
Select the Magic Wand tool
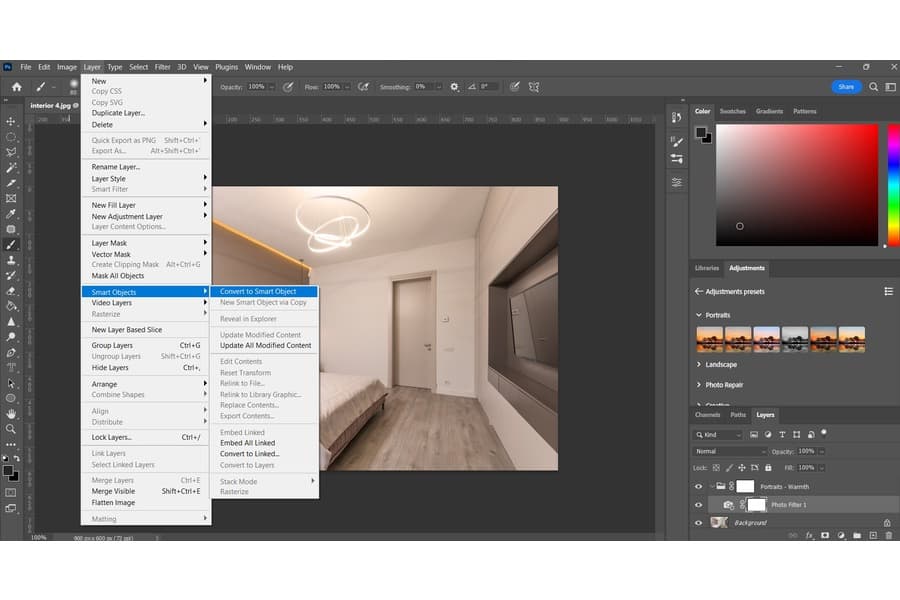coord(11,168)
